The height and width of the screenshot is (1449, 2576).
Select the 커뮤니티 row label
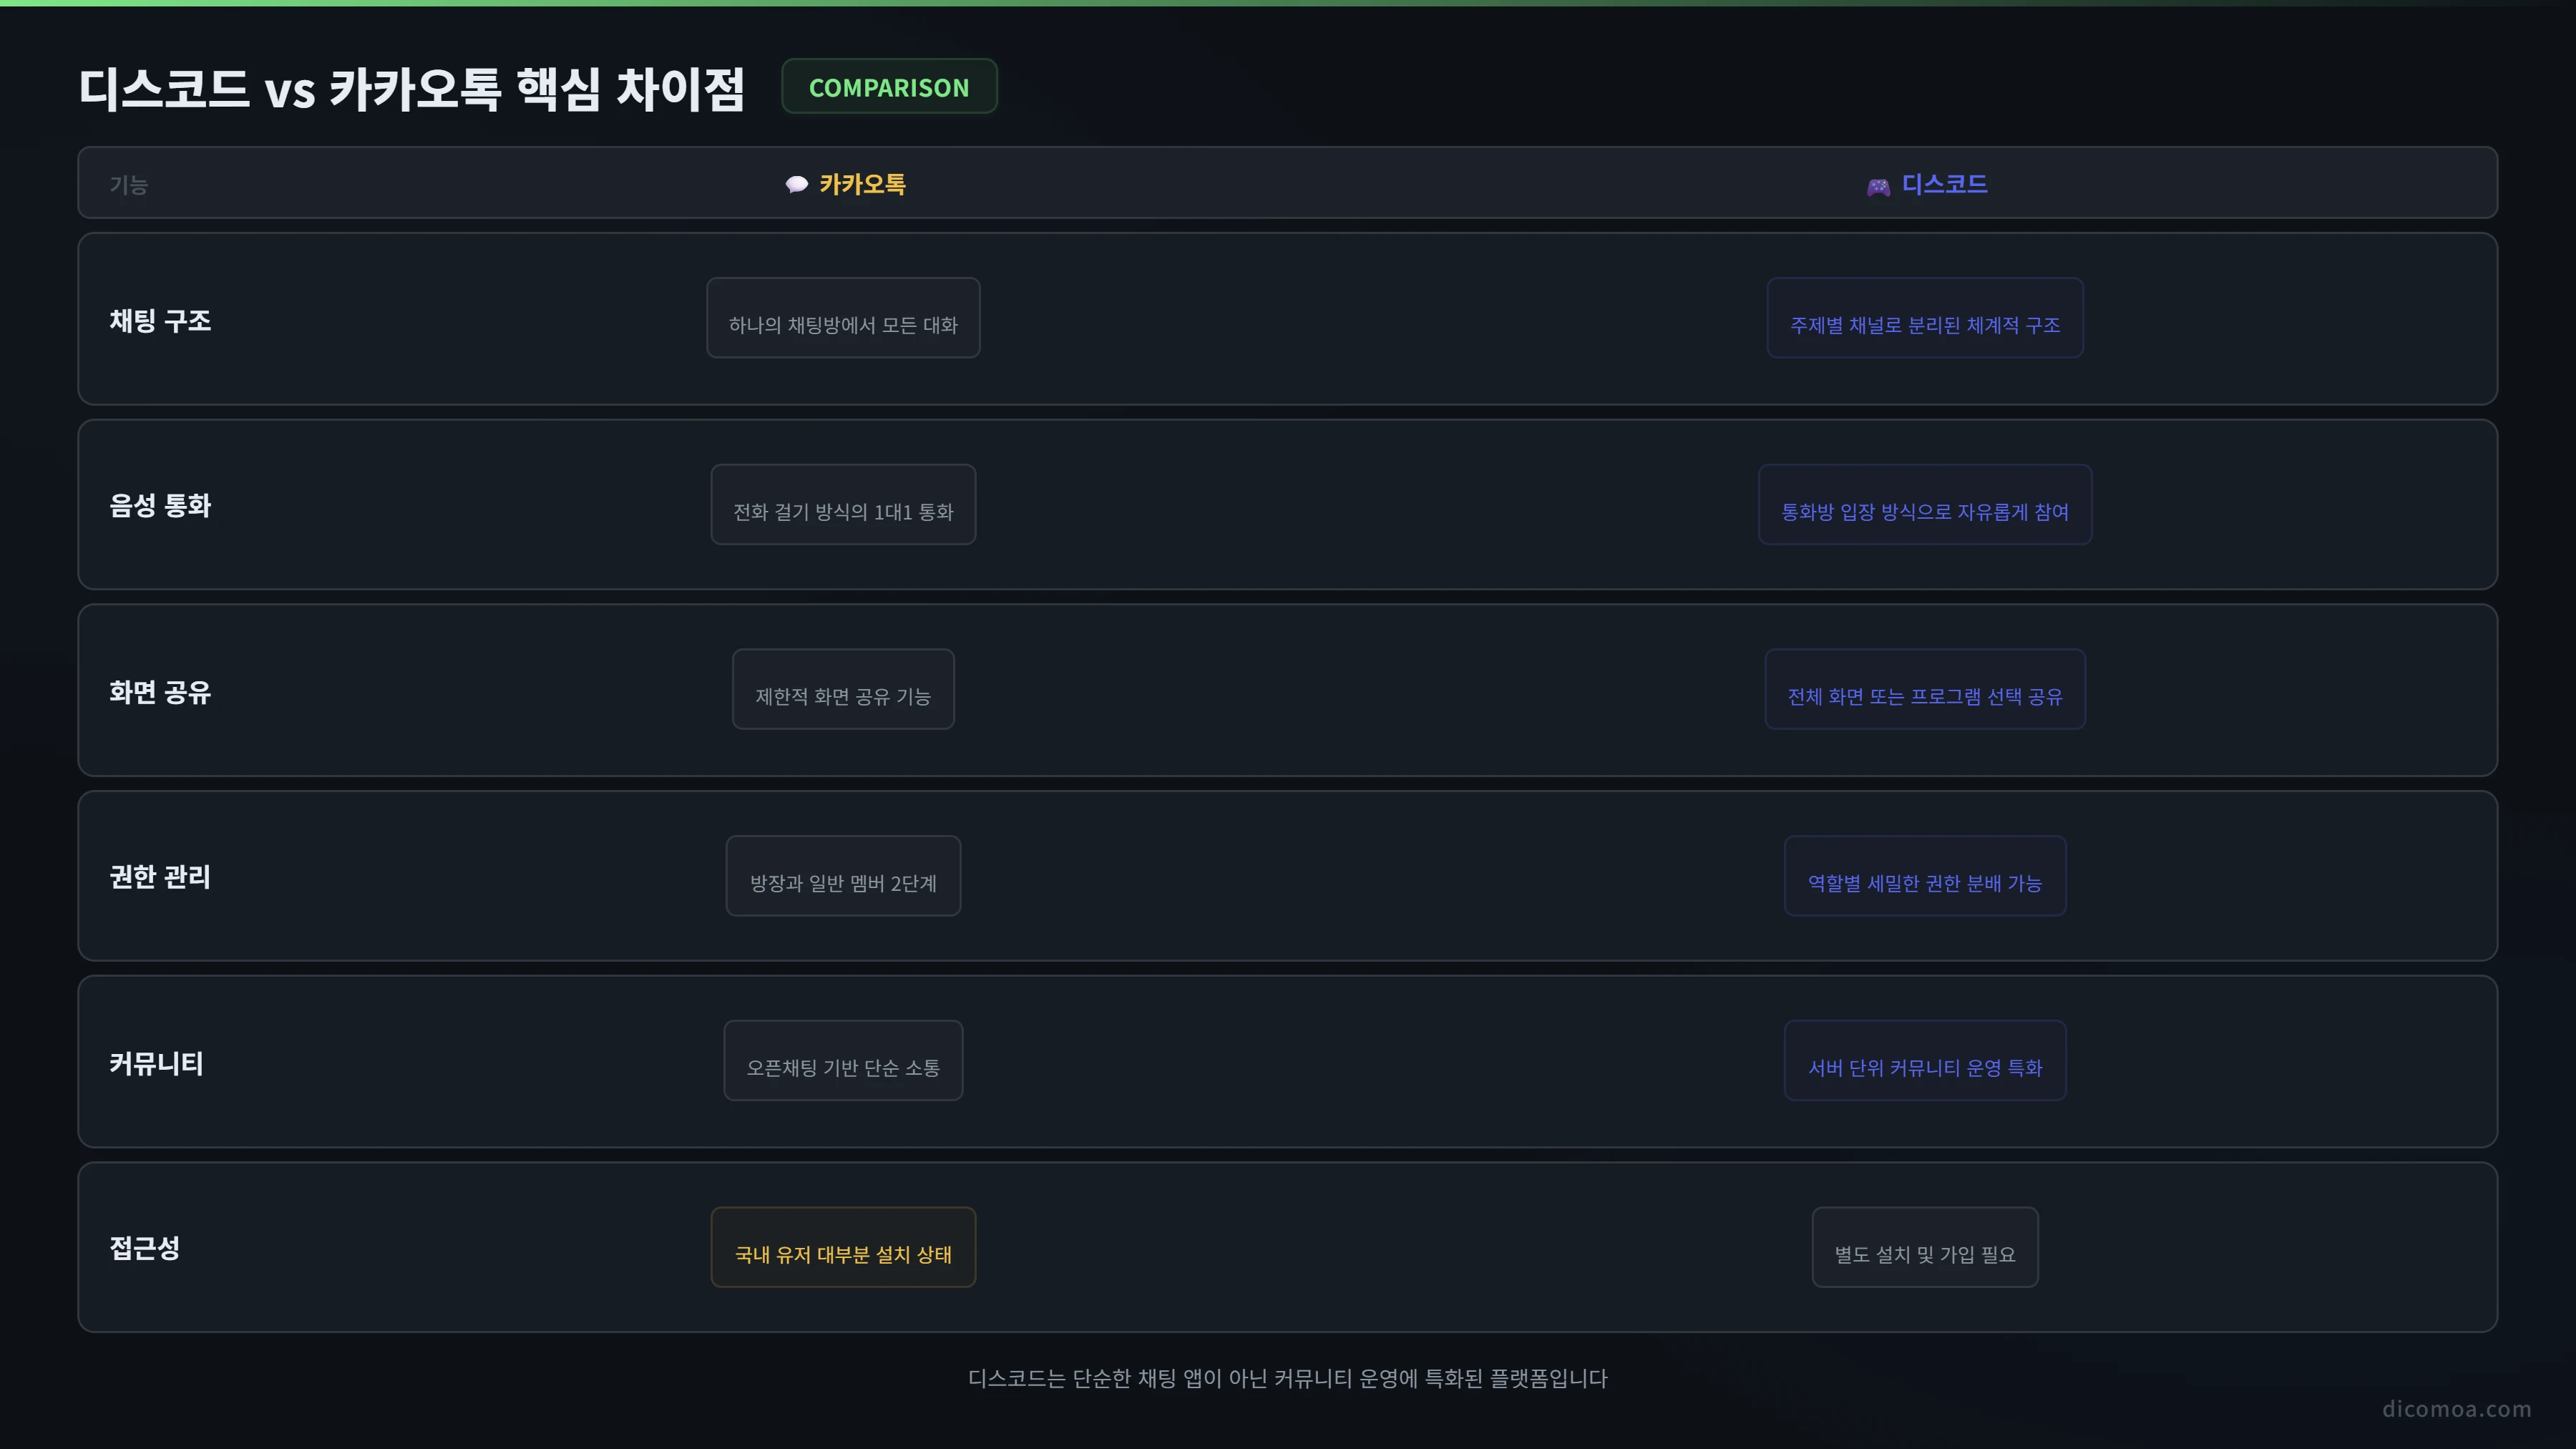click(156, 1063)
